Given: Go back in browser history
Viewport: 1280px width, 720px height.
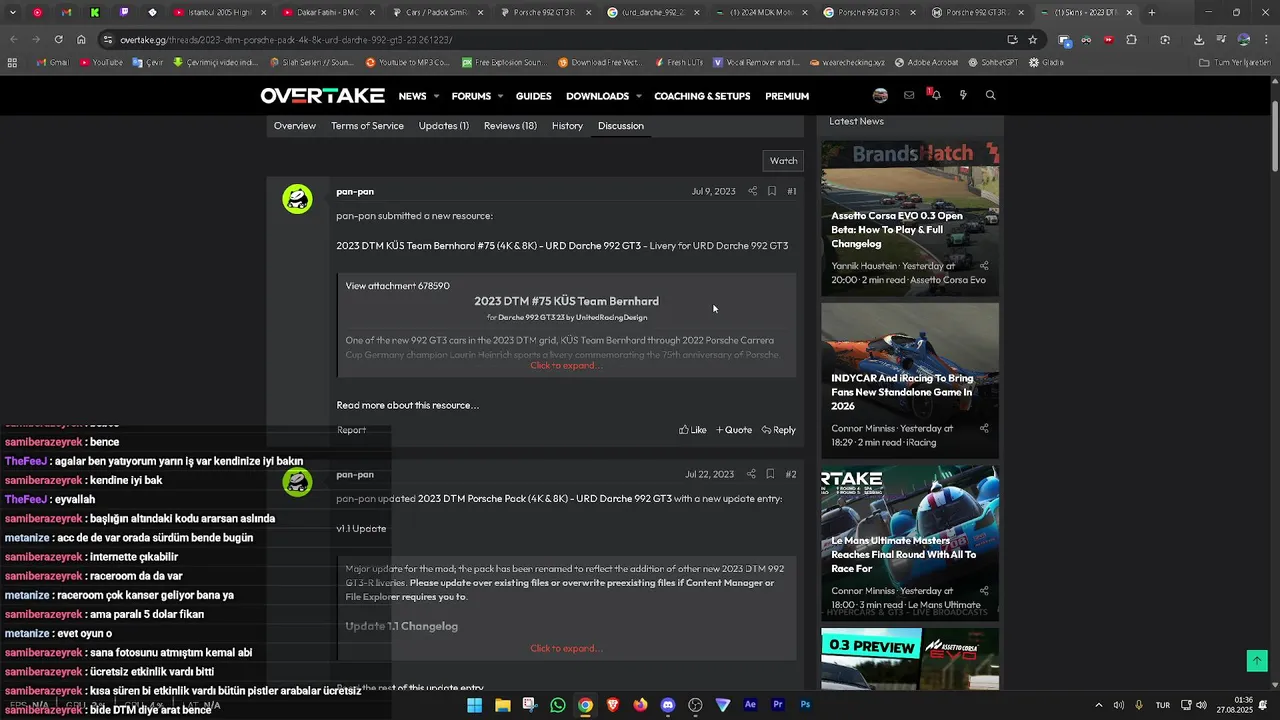Looking at the screenshot, I should pyautogui.click(x=14, y=39).
